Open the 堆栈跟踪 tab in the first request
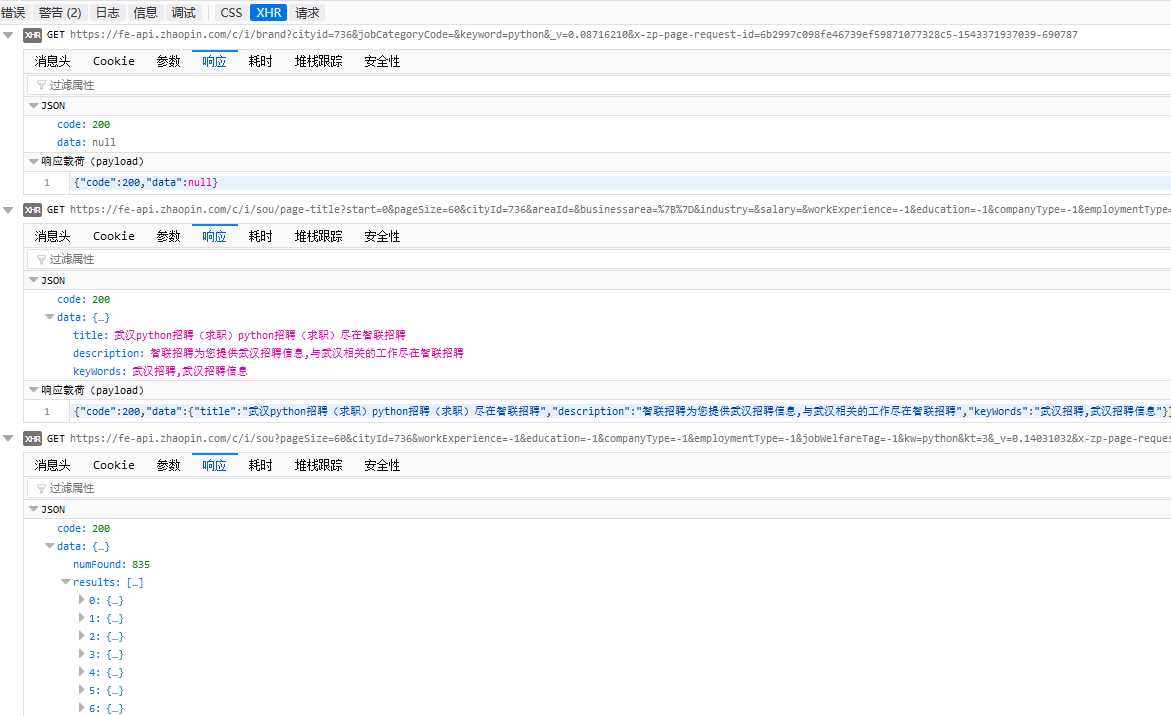 [x=318, y=61]
